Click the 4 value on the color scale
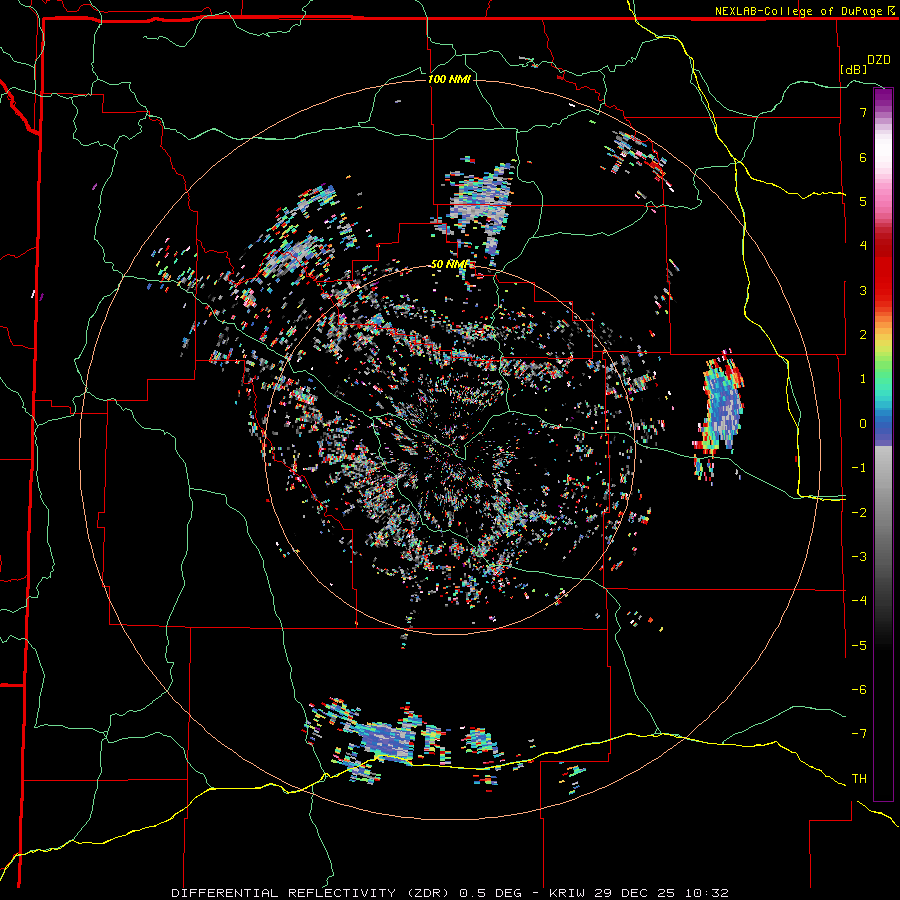Screen dimensions: 900x900 click(x=863, y=246)
